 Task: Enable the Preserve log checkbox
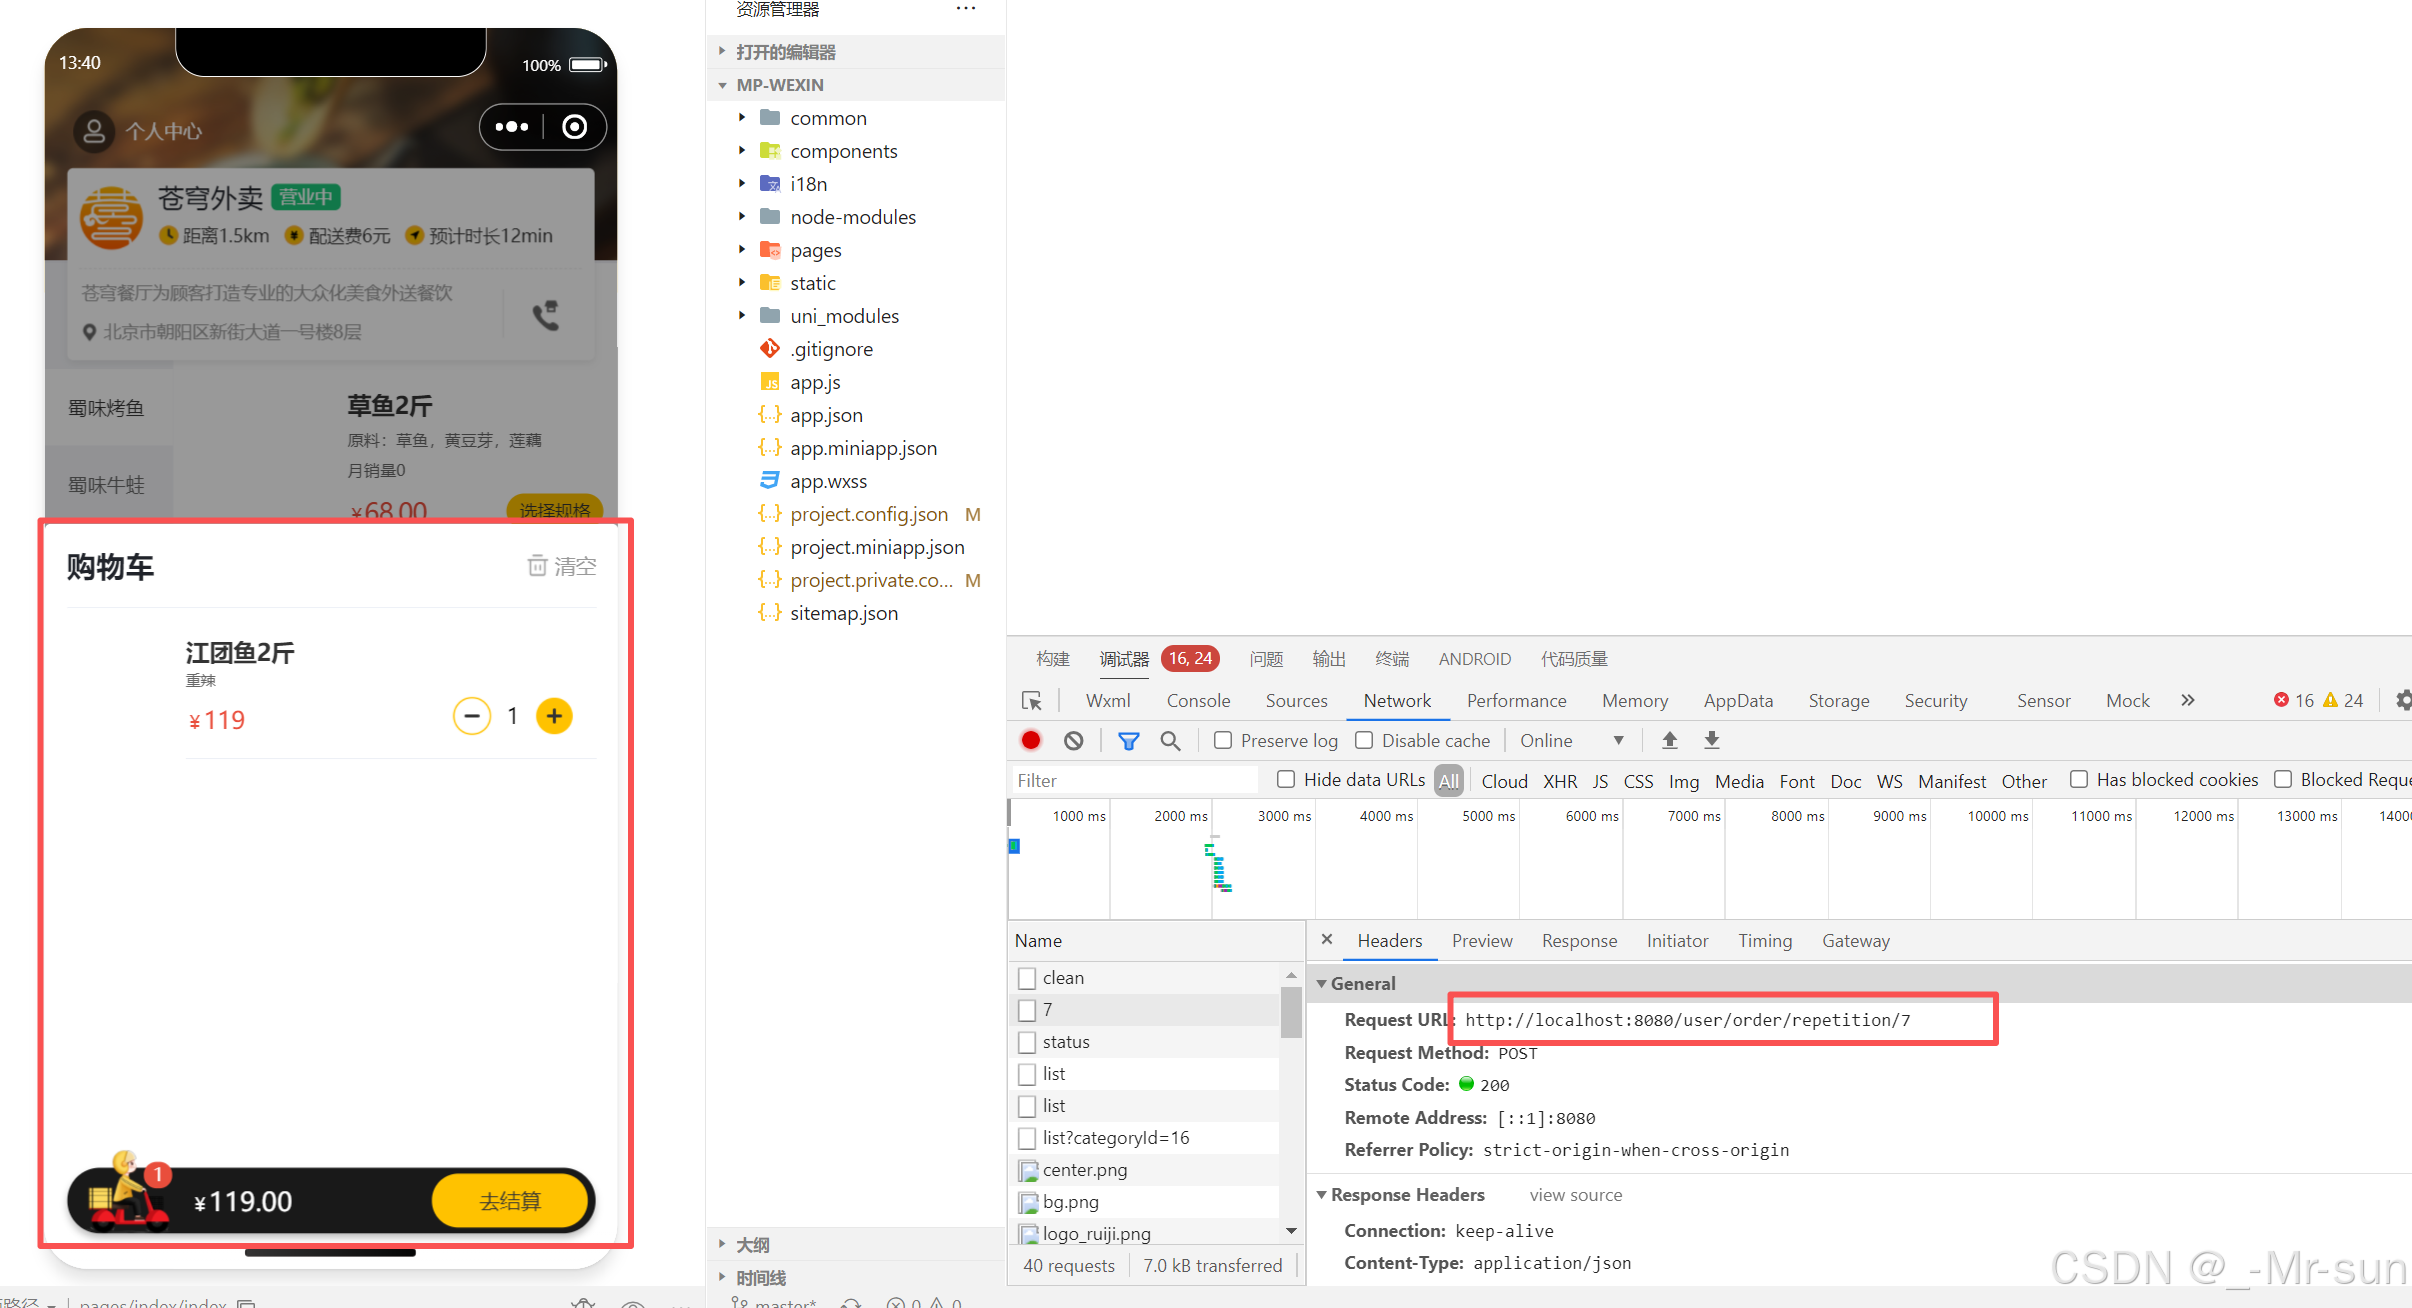(x=1222, y=740)
